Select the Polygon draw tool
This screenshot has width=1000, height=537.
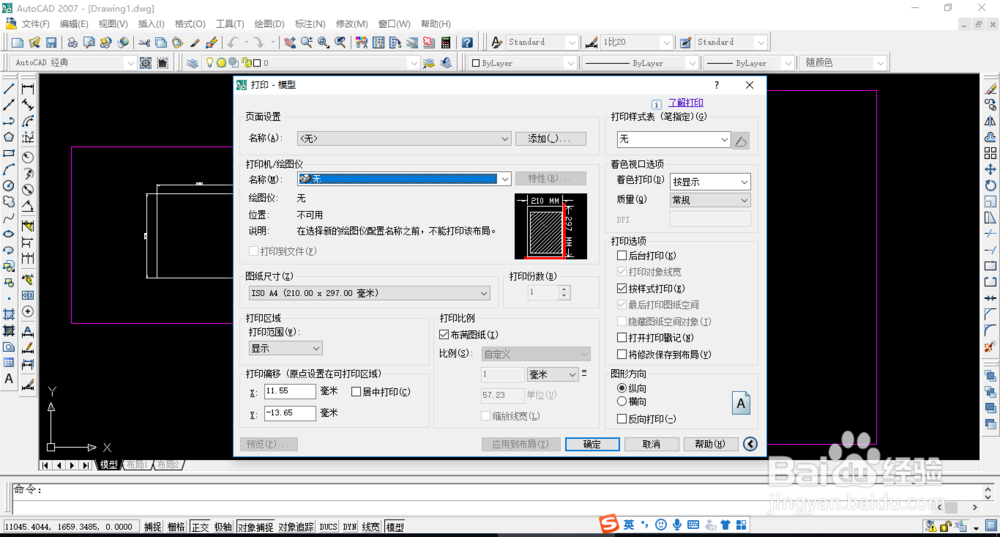[x=9, y=137]
